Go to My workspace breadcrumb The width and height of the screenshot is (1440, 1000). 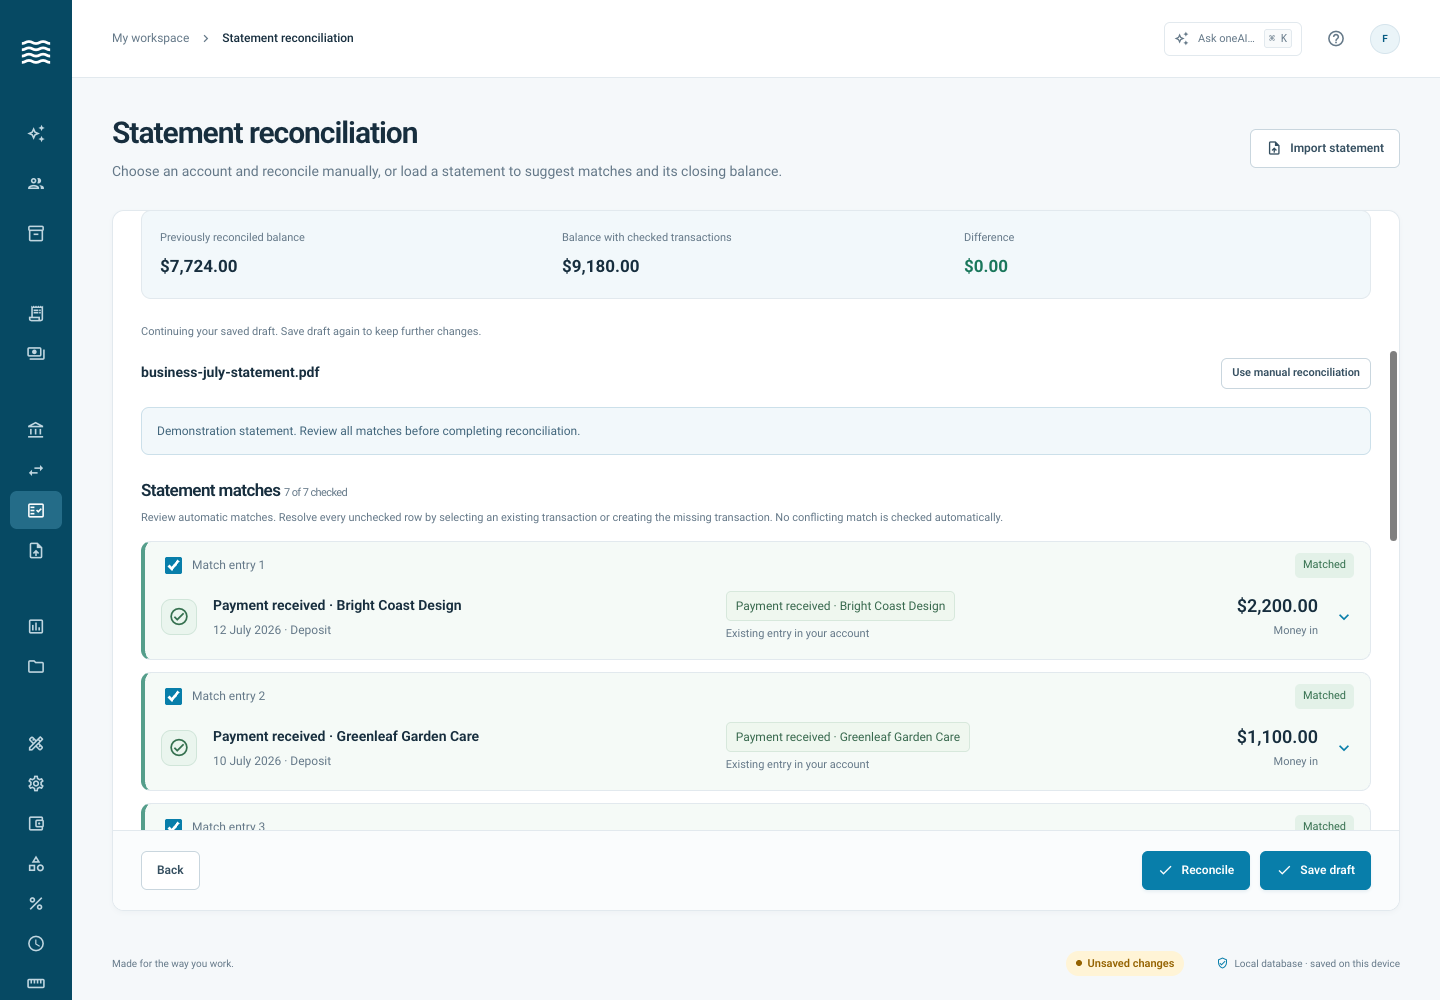click(151, 38)
